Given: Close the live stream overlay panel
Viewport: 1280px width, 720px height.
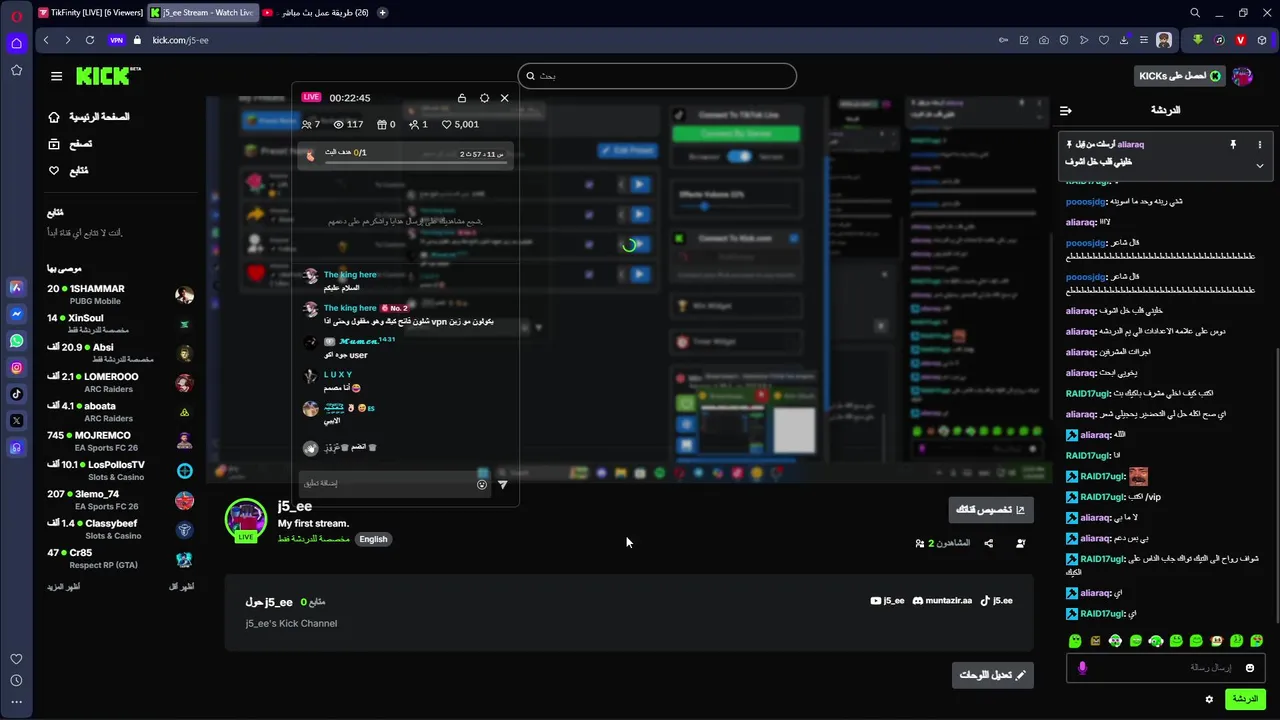Looking at the screenshot, I should [504, 98].
